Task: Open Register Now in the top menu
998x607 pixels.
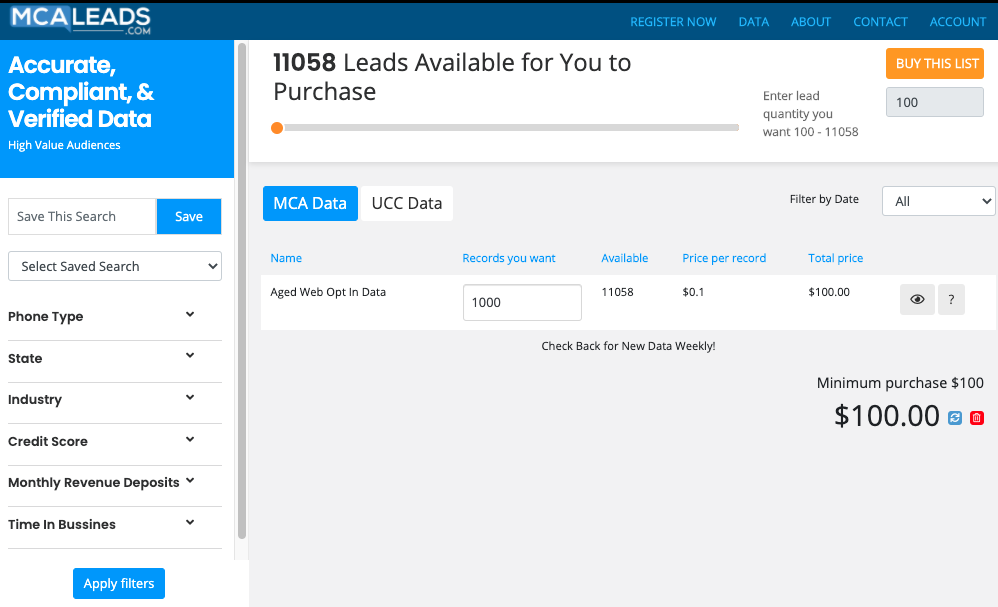Action: click(673, 22)
